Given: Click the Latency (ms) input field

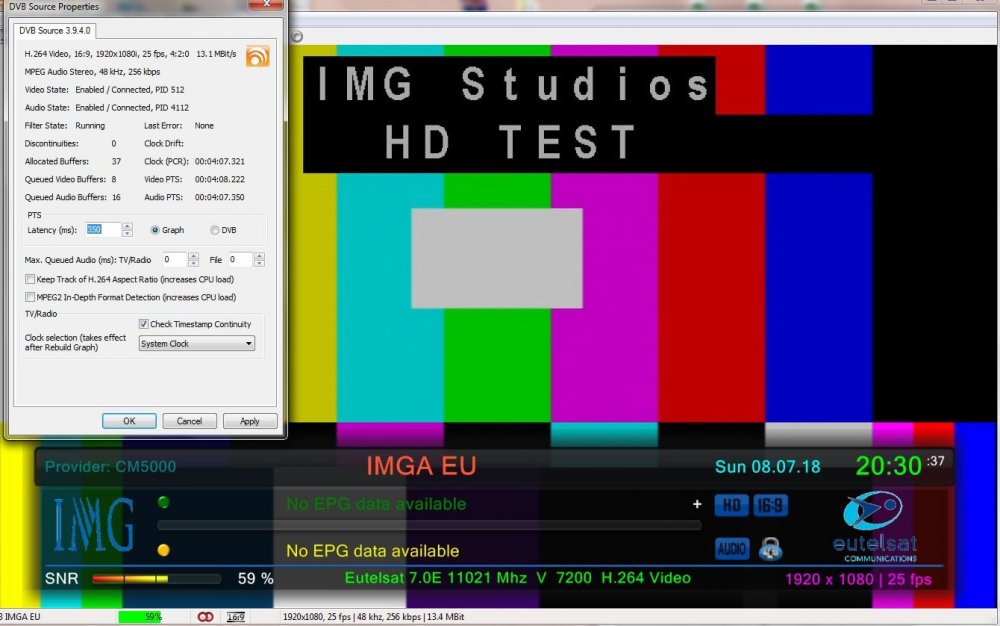Looking at the screenshot, I should pos(102,230).
